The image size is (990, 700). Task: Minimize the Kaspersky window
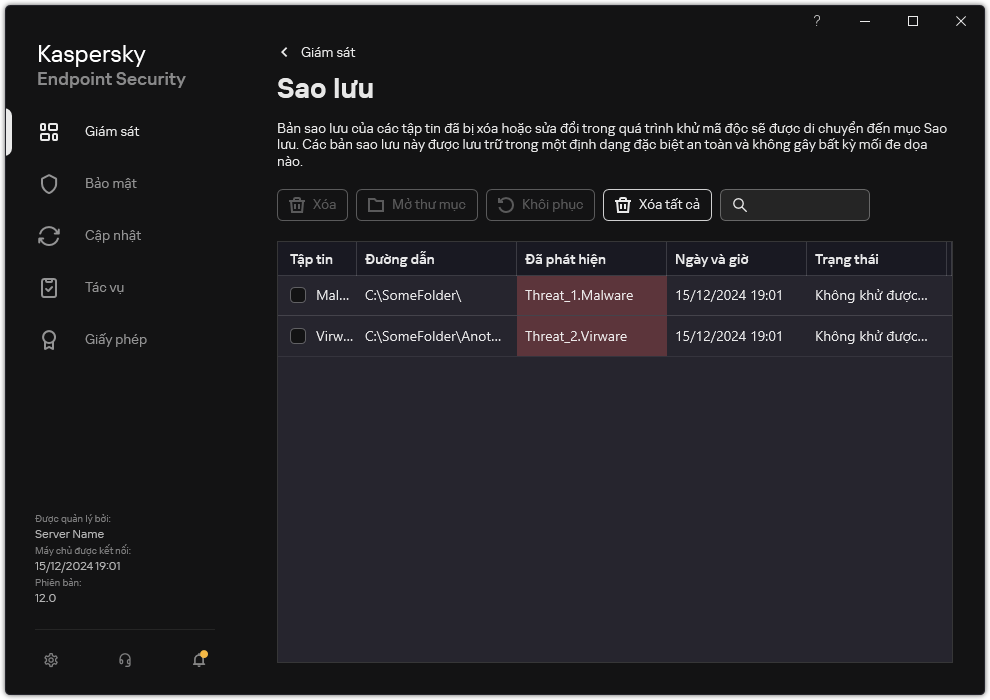click(865, 21)
